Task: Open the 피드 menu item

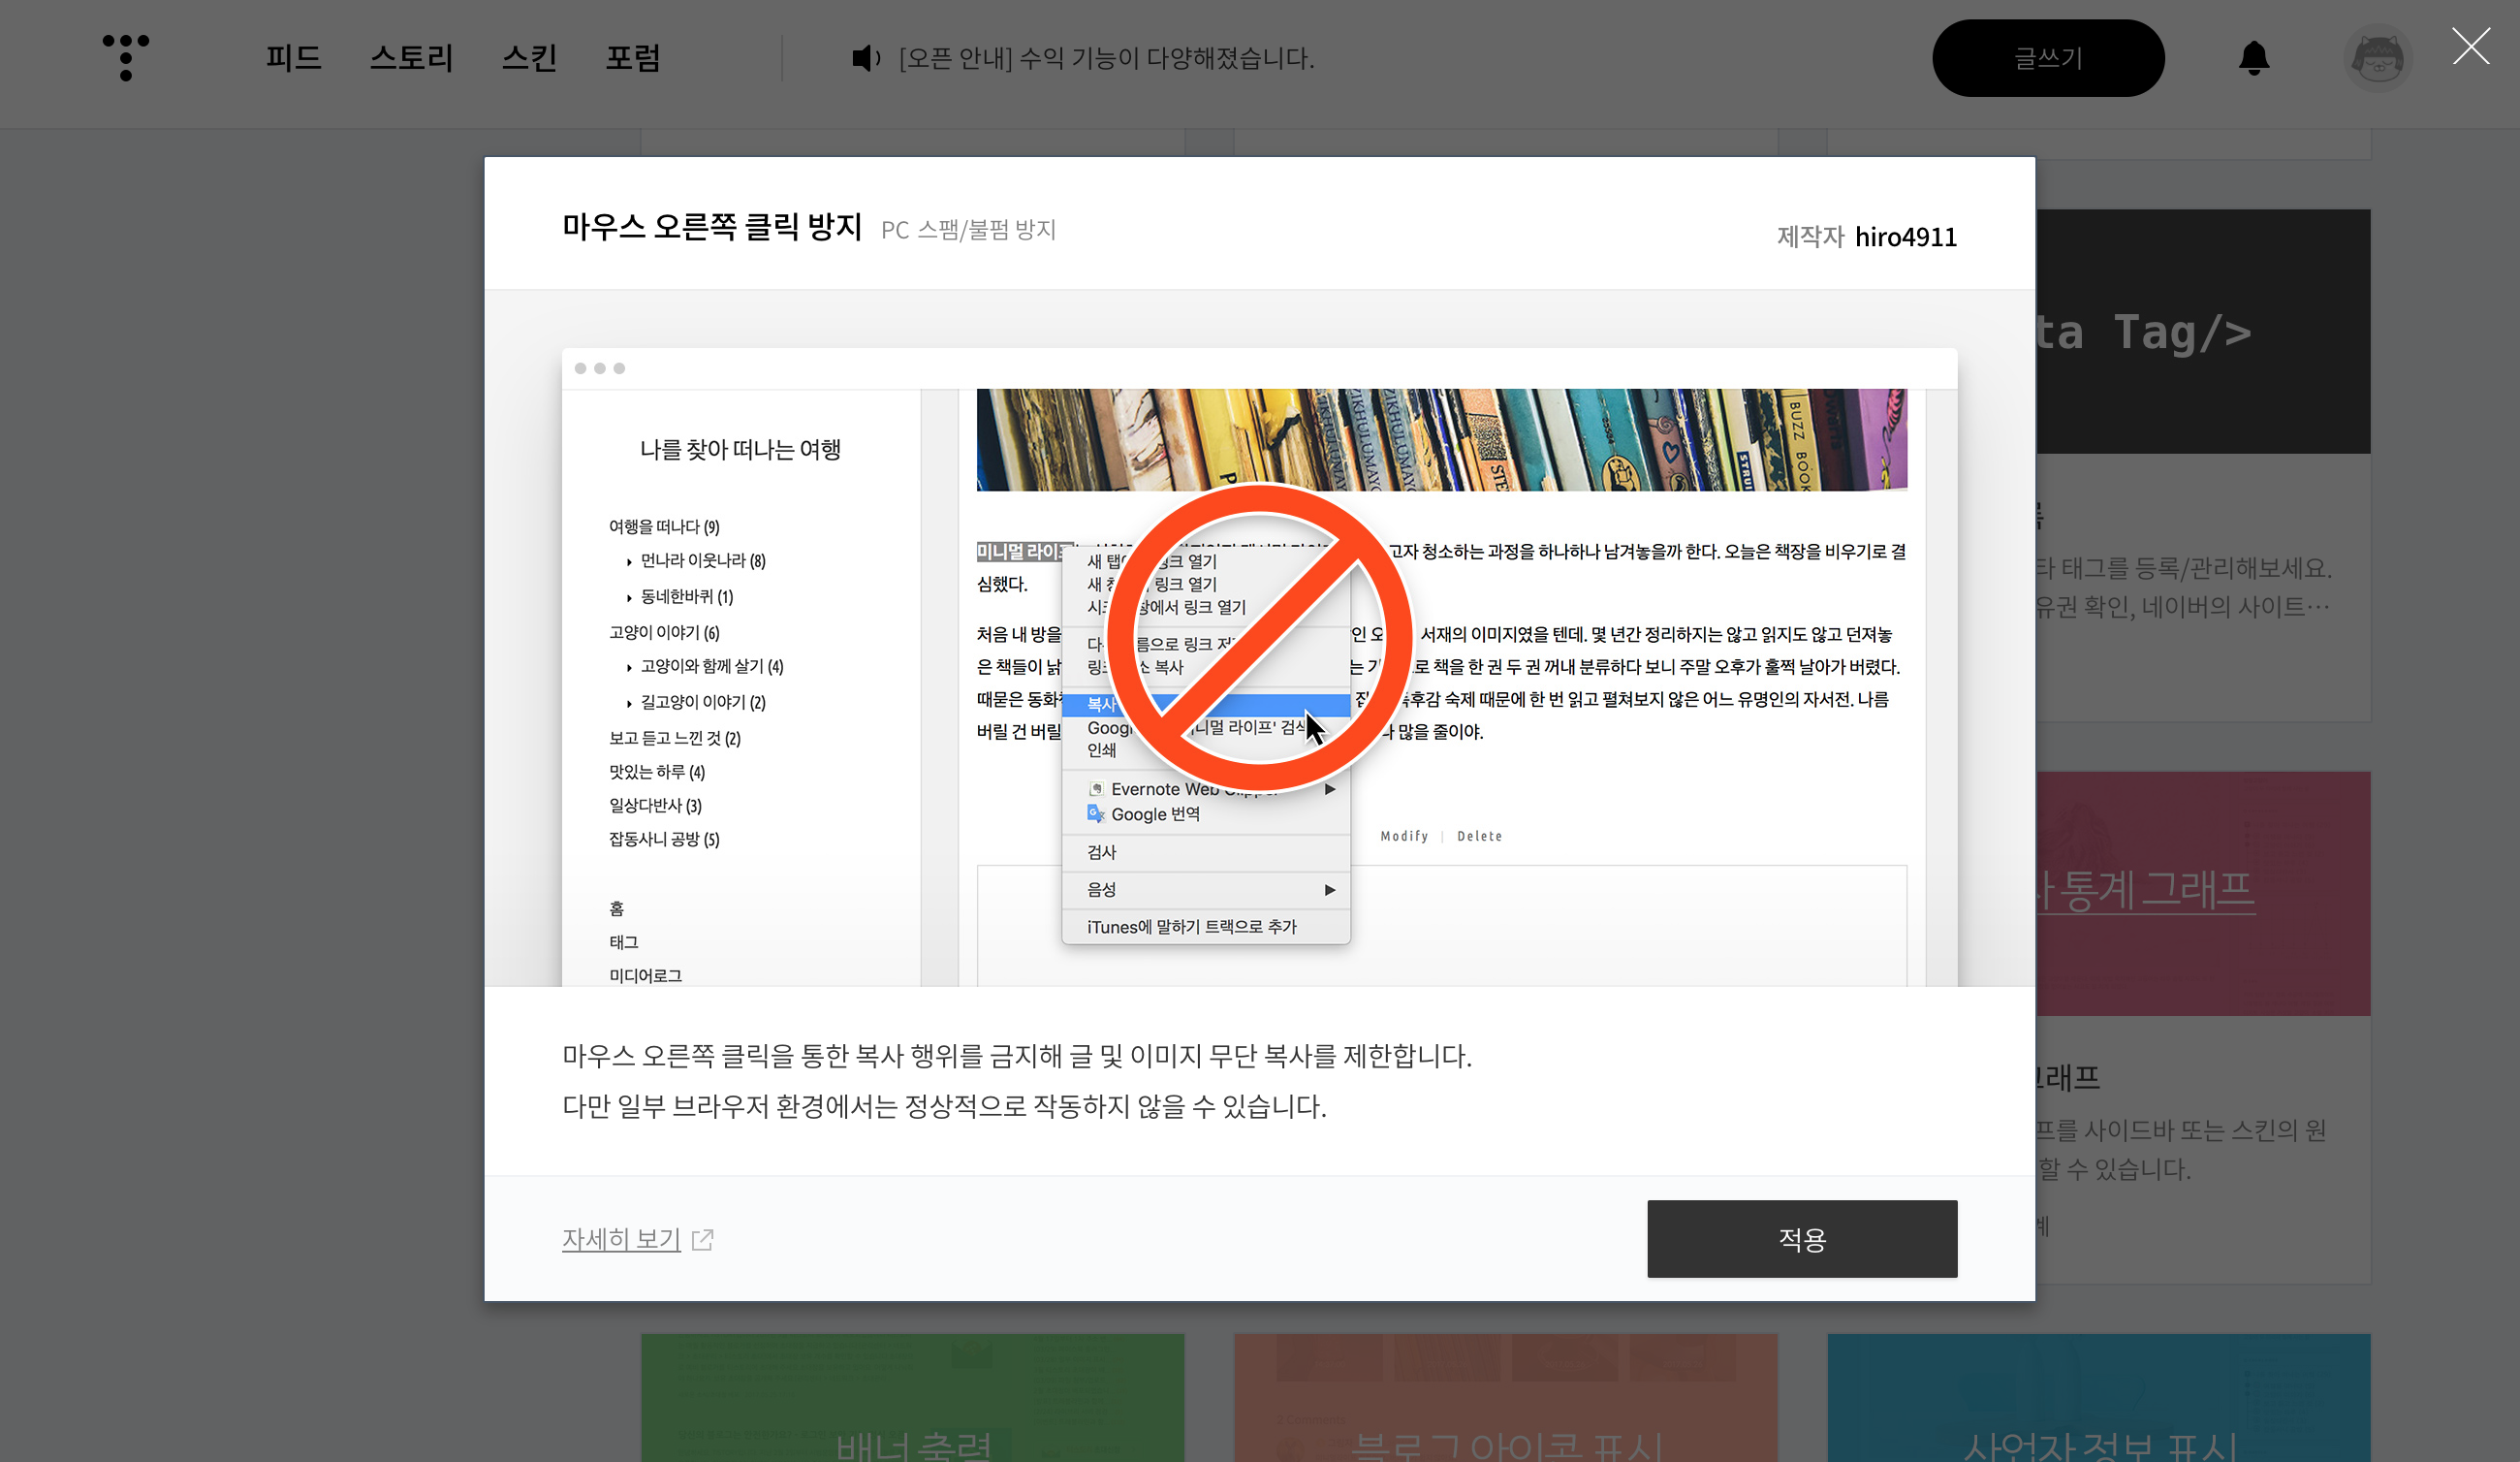Action: [293, 58]
